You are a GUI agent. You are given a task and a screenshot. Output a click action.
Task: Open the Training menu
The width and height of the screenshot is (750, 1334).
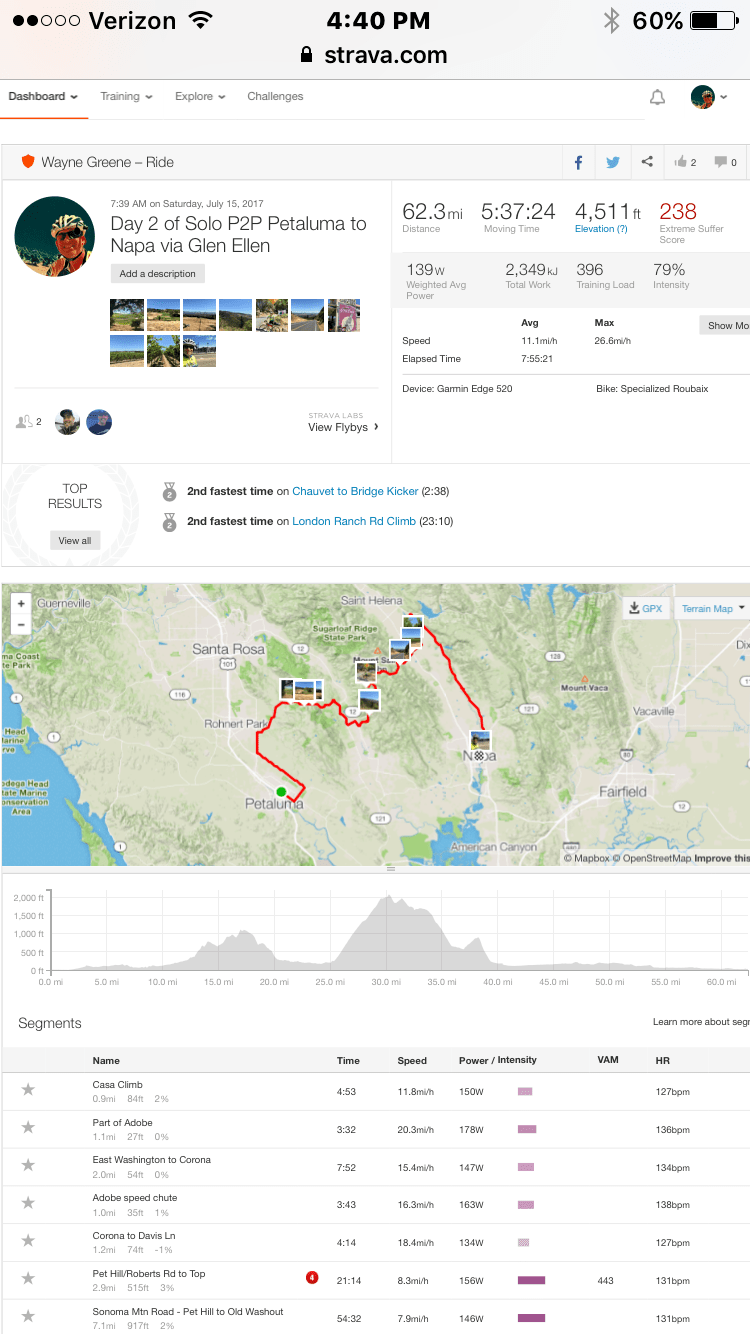coord(126,97)
